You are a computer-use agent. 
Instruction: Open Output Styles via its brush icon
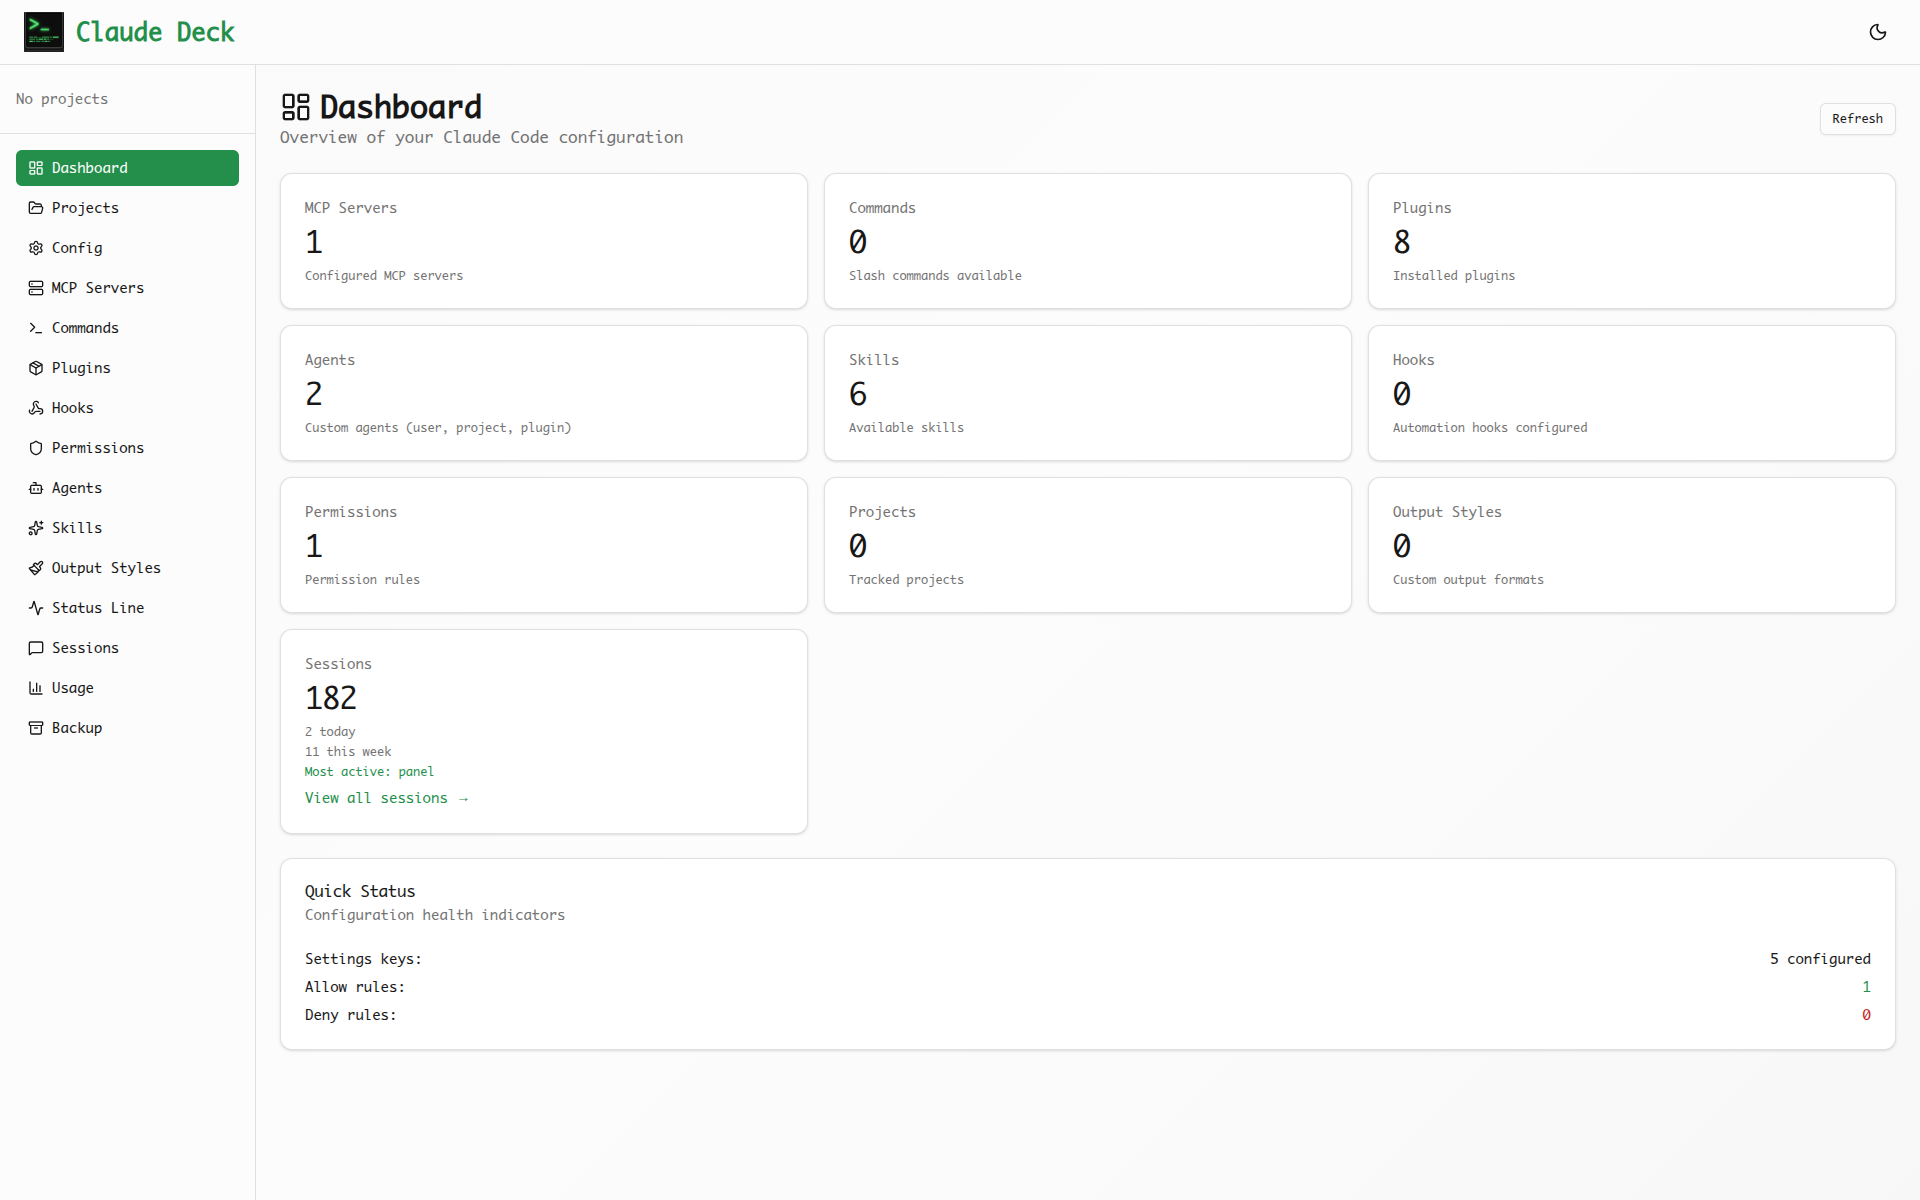pos(35,567)
